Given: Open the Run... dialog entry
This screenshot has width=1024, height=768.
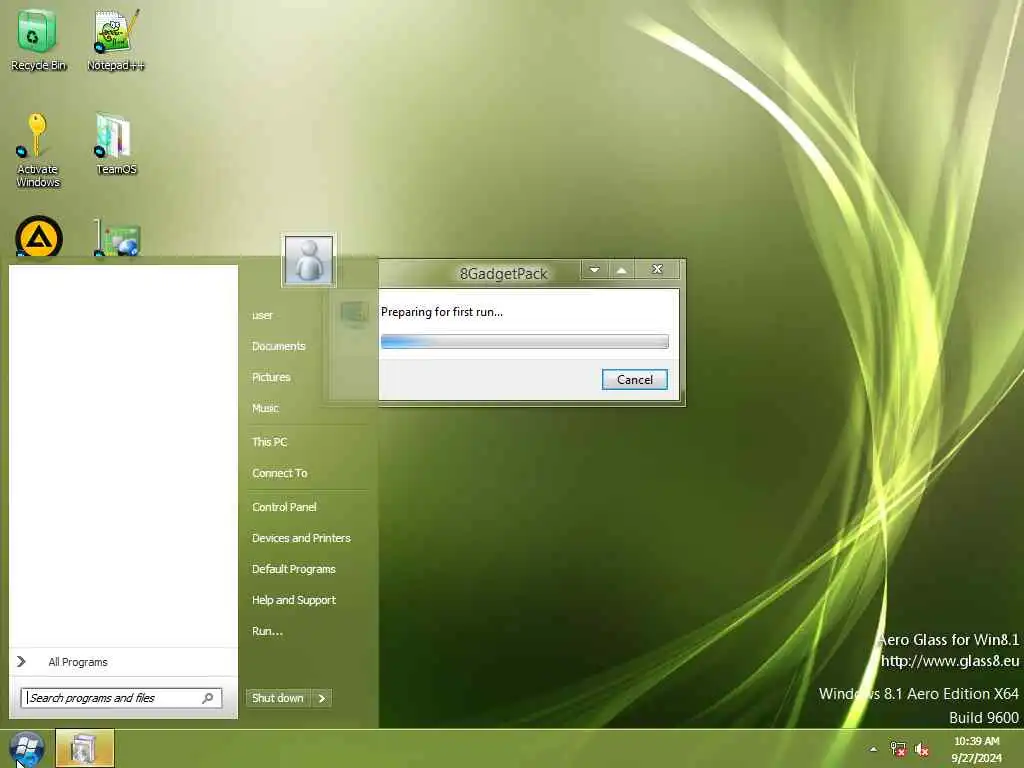Looking at the screenshot, I should click(x=268, y=631).
